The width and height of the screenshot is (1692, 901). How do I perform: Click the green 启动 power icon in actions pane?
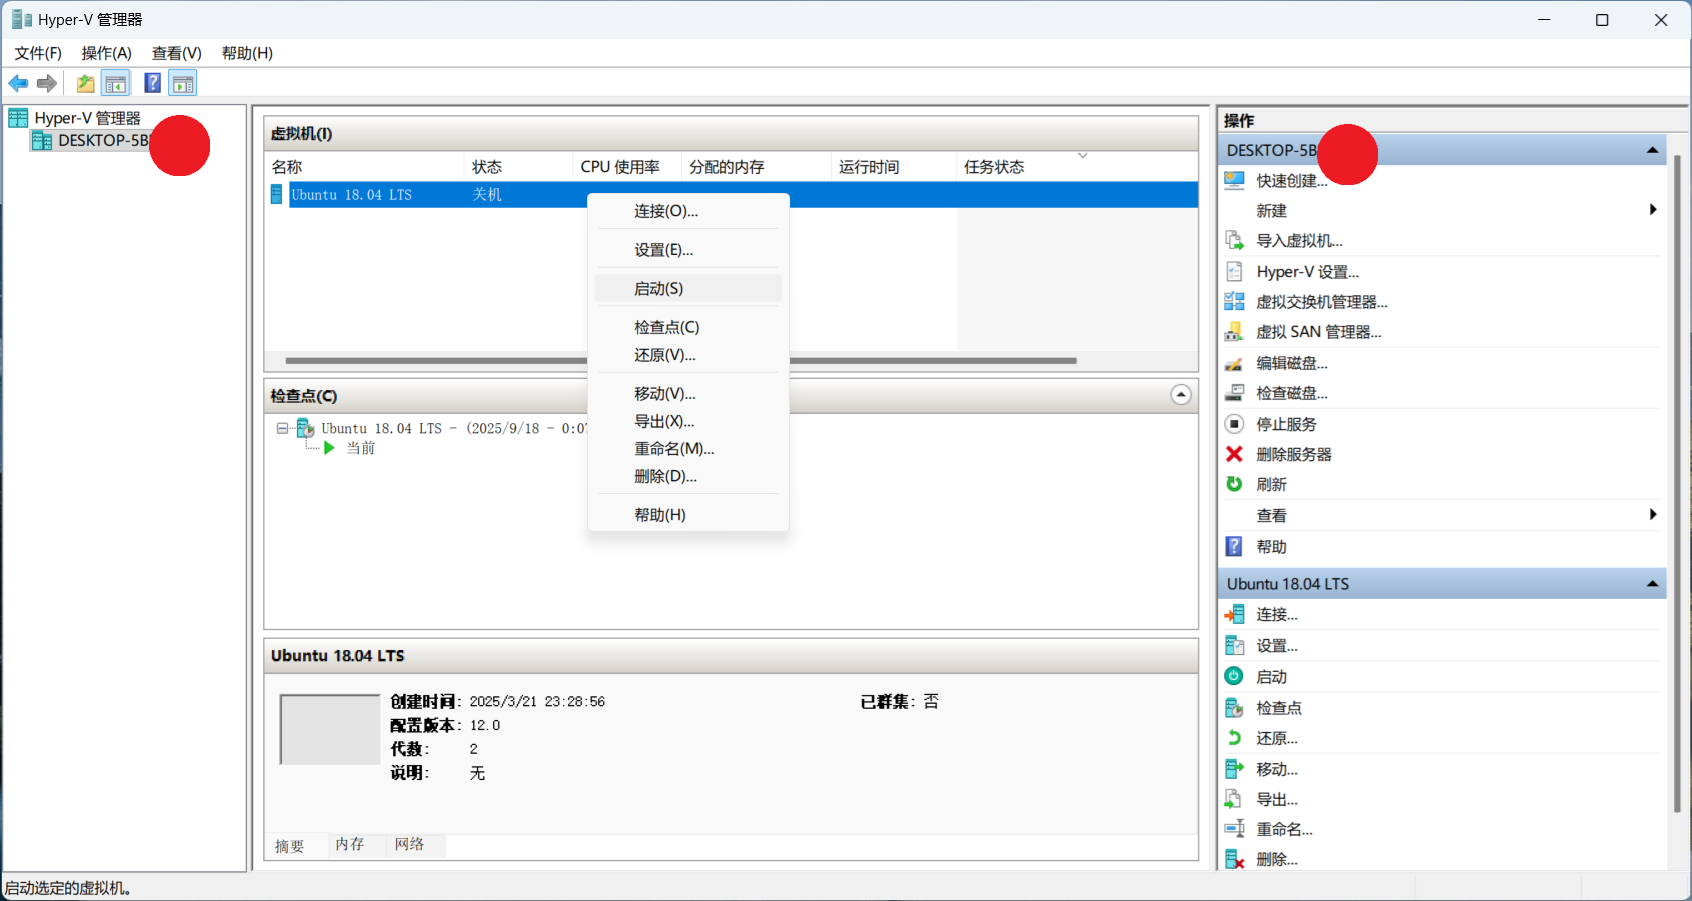tap(1234, 676)
